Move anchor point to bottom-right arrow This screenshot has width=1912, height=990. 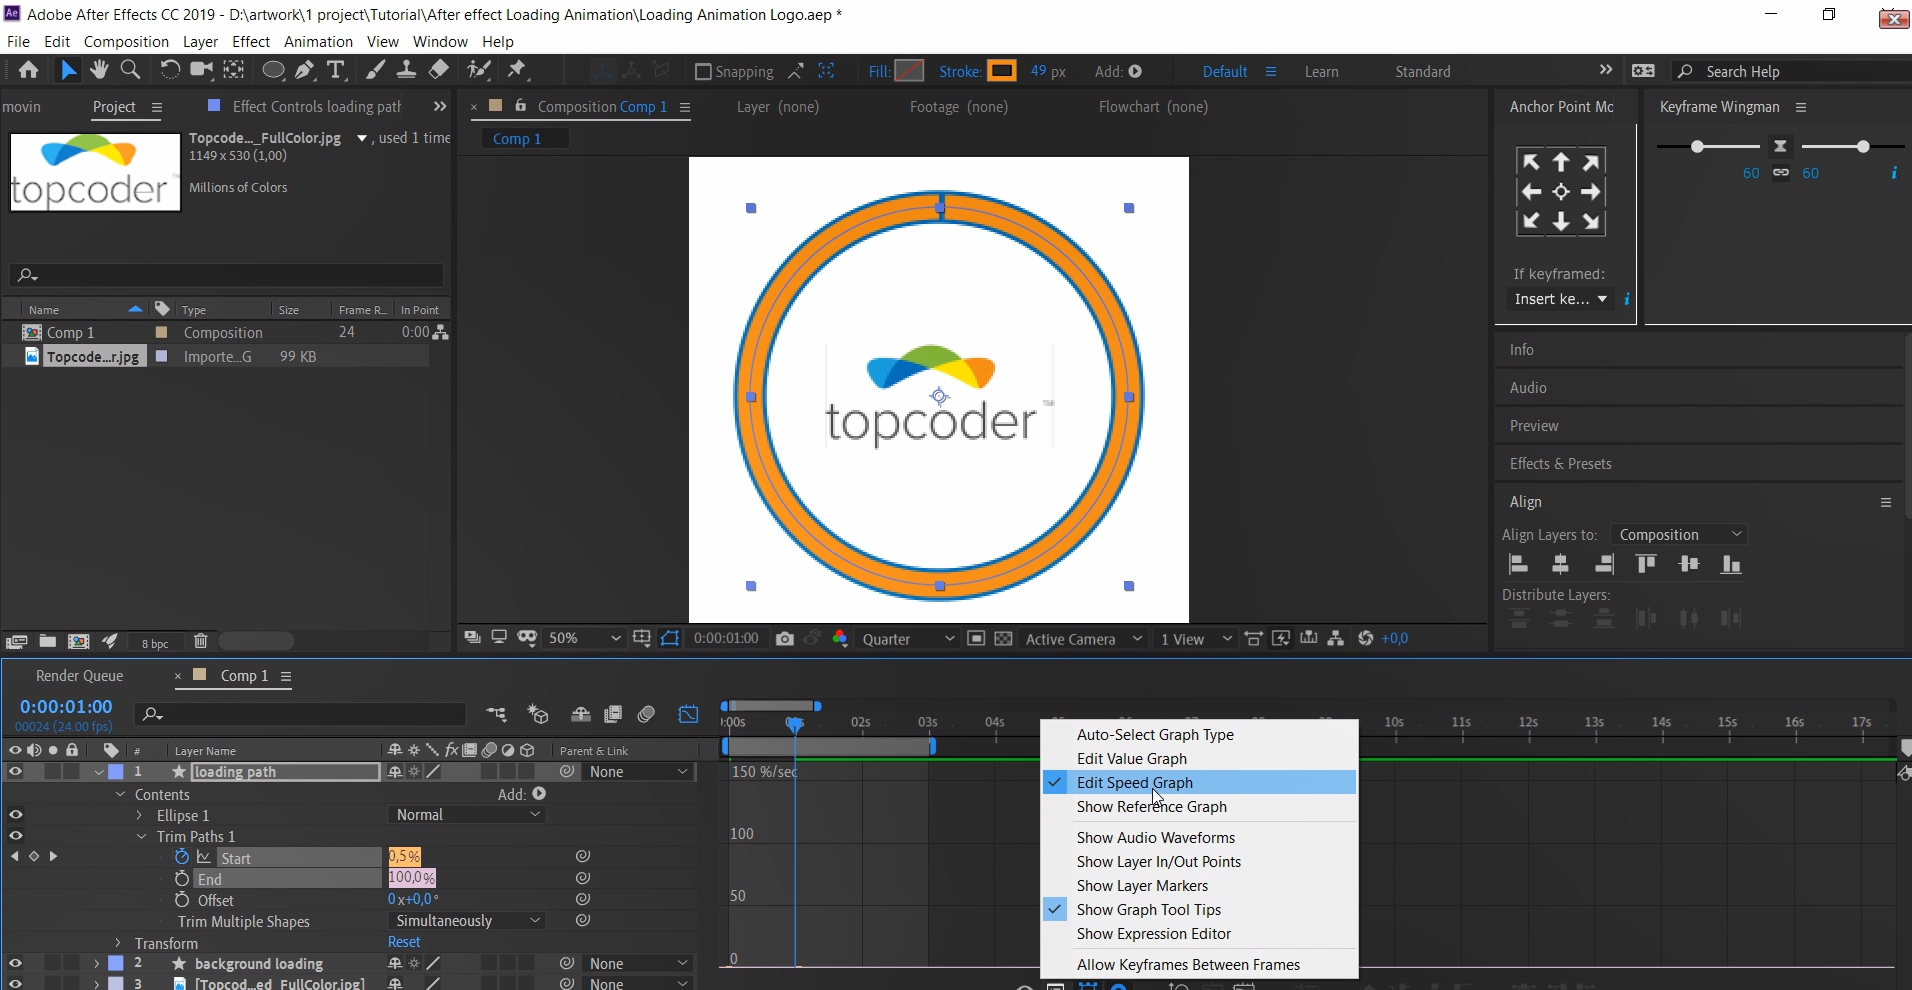(1591, 222)
